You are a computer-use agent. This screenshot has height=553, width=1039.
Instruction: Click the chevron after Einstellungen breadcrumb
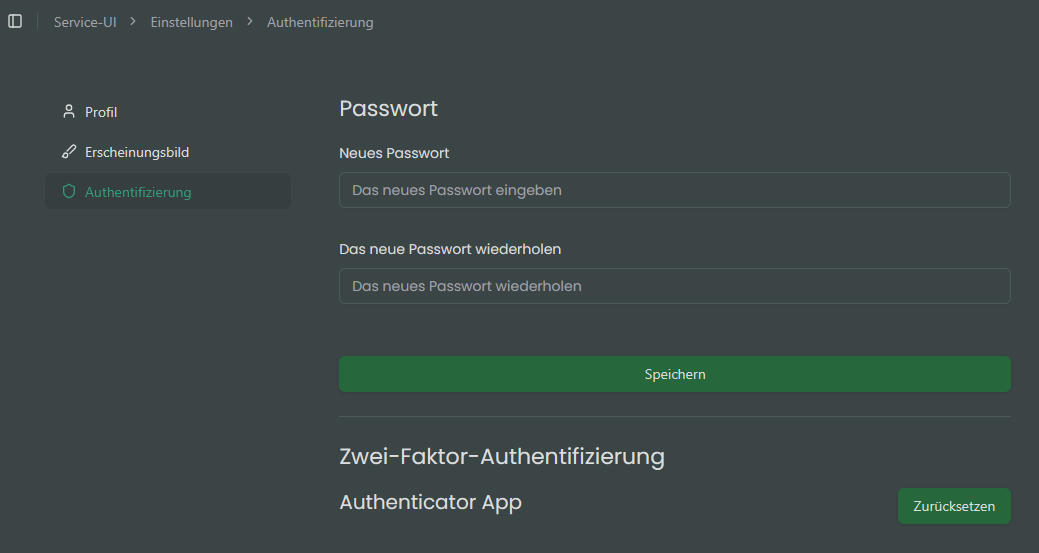click(249, 21)
